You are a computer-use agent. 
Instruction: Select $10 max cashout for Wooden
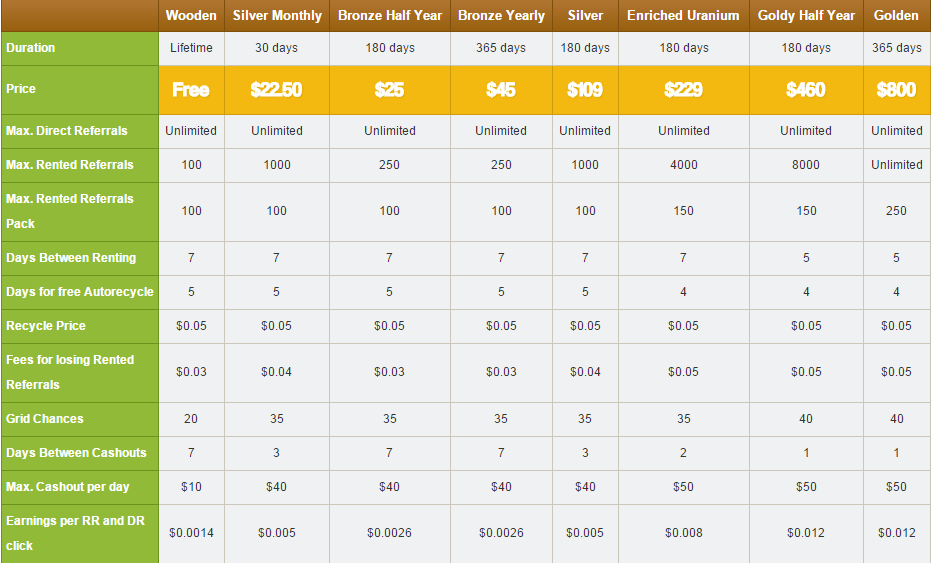pyautogui.click(x=191, y=487)
